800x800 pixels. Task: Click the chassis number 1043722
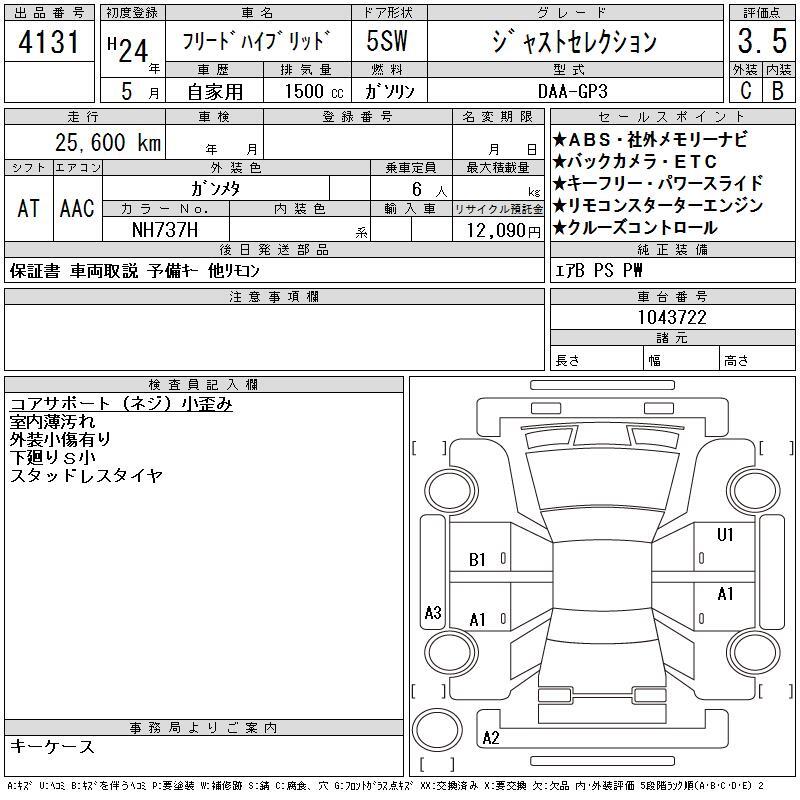672,317
